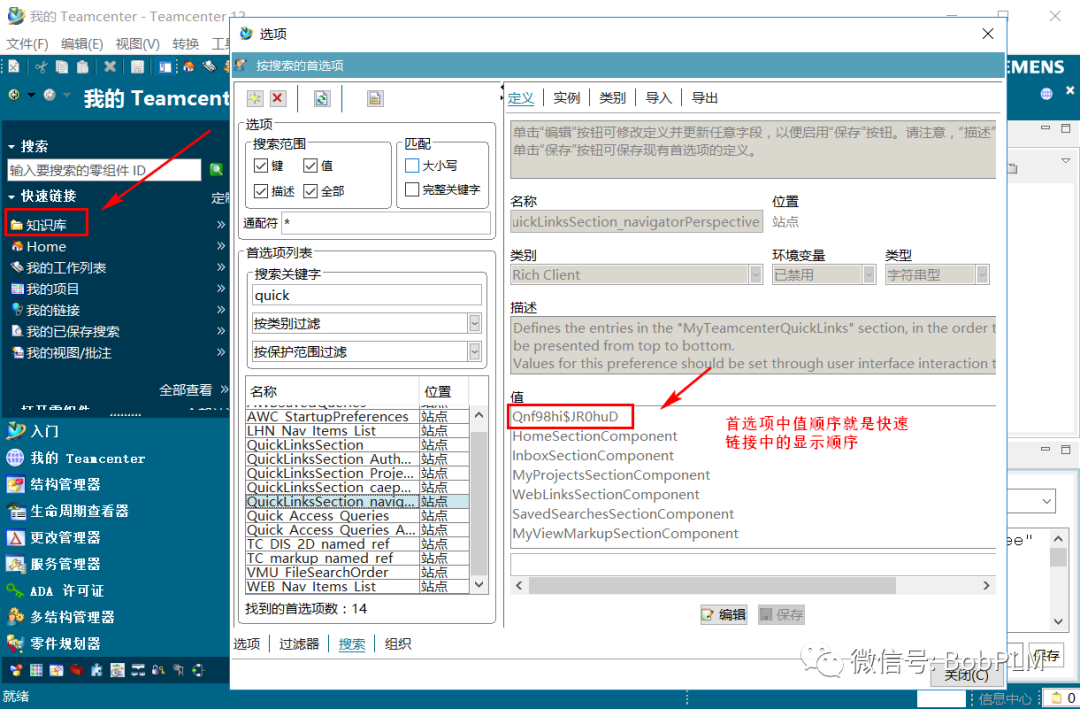Click the 搜索关键字 field containing quick
This screenshot has height=709, width=1080.
point(367,295)
